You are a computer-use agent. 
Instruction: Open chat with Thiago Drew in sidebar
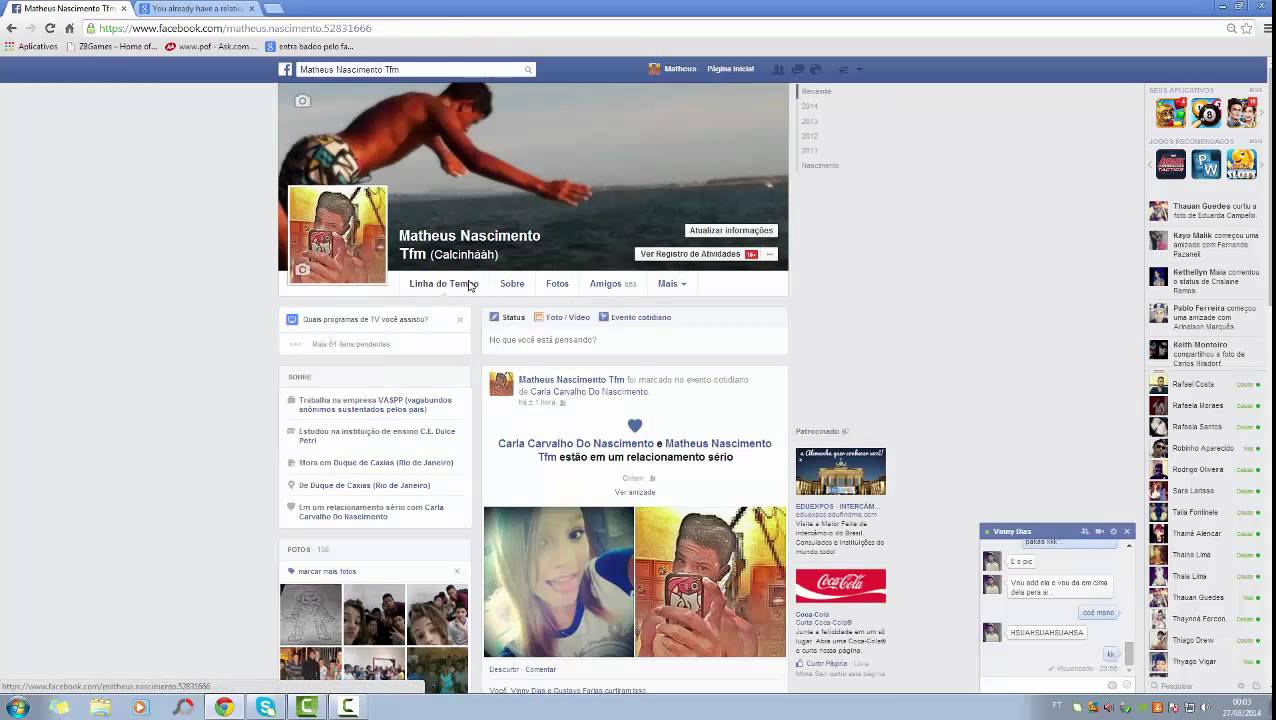(x=1204, y=640)
